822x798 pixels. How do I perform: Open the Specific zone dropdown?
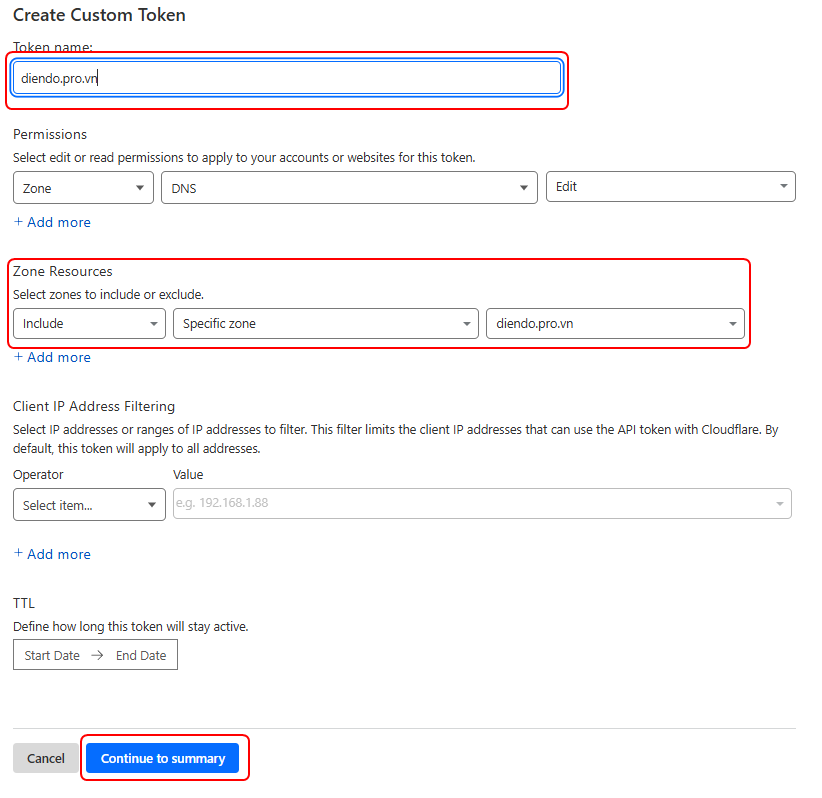click(326, 324)
